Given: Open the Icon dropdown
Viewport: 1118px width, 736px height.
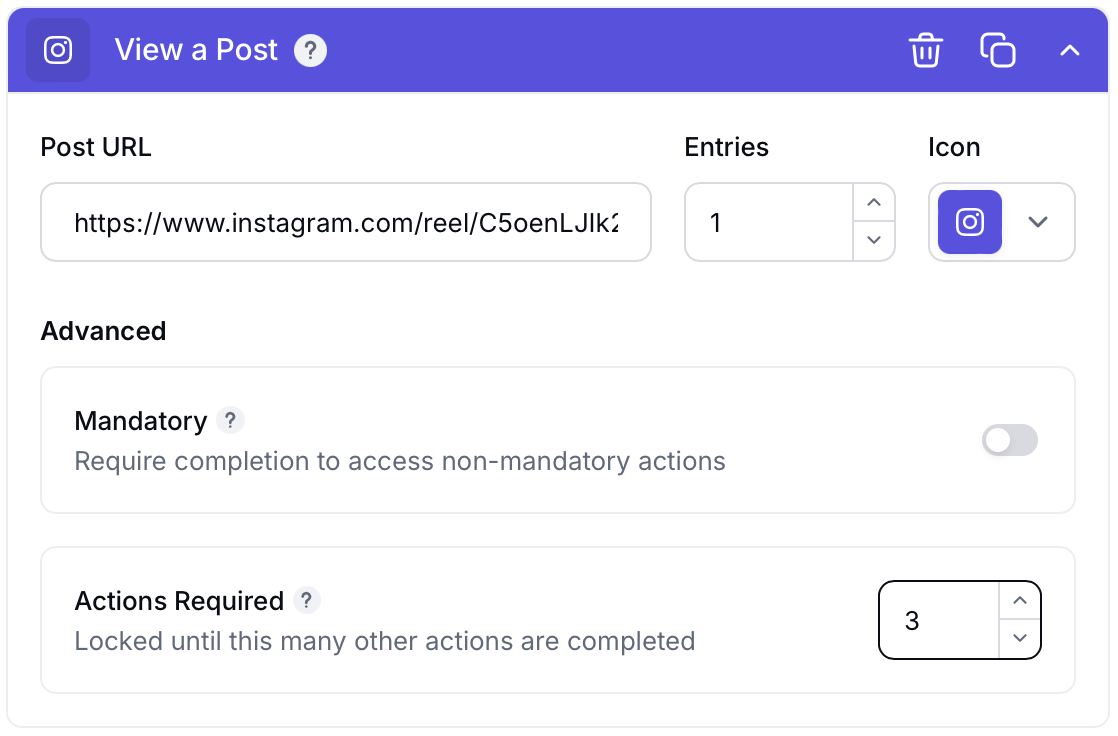Looking at the screenshot, I should pyautogui.click(x=1038, y=222).
